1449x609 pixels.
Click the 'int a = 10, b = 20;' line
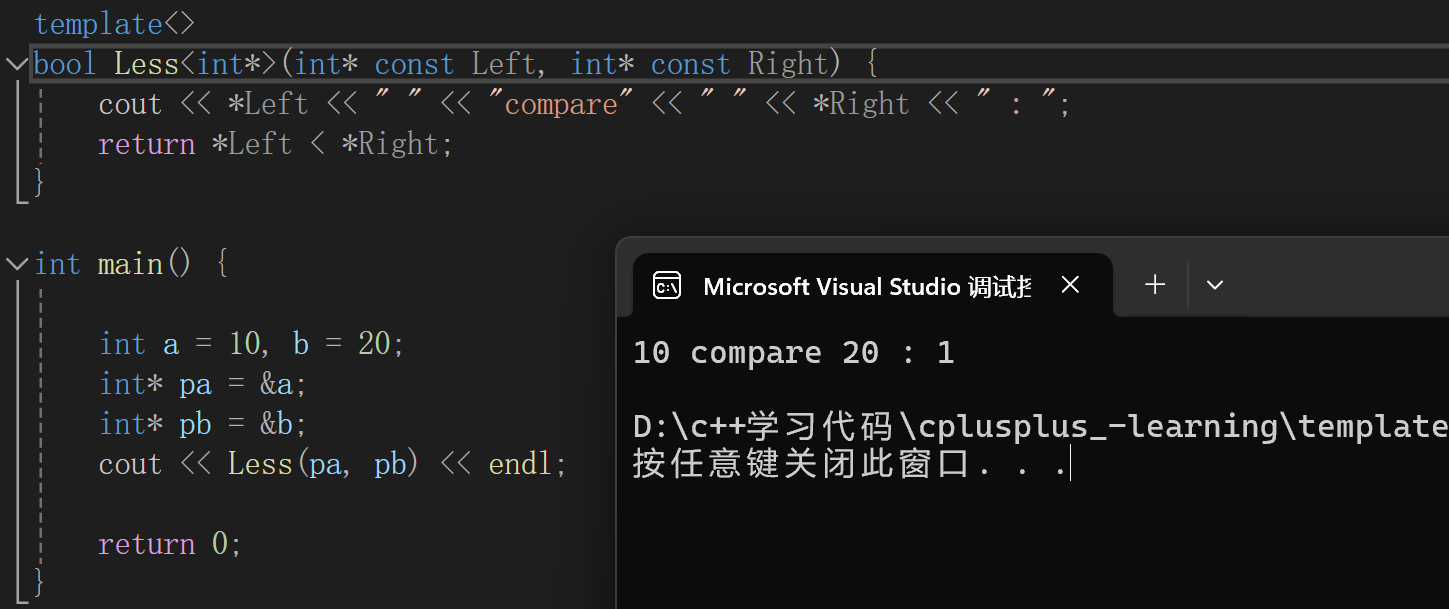(x=252, y=344)
